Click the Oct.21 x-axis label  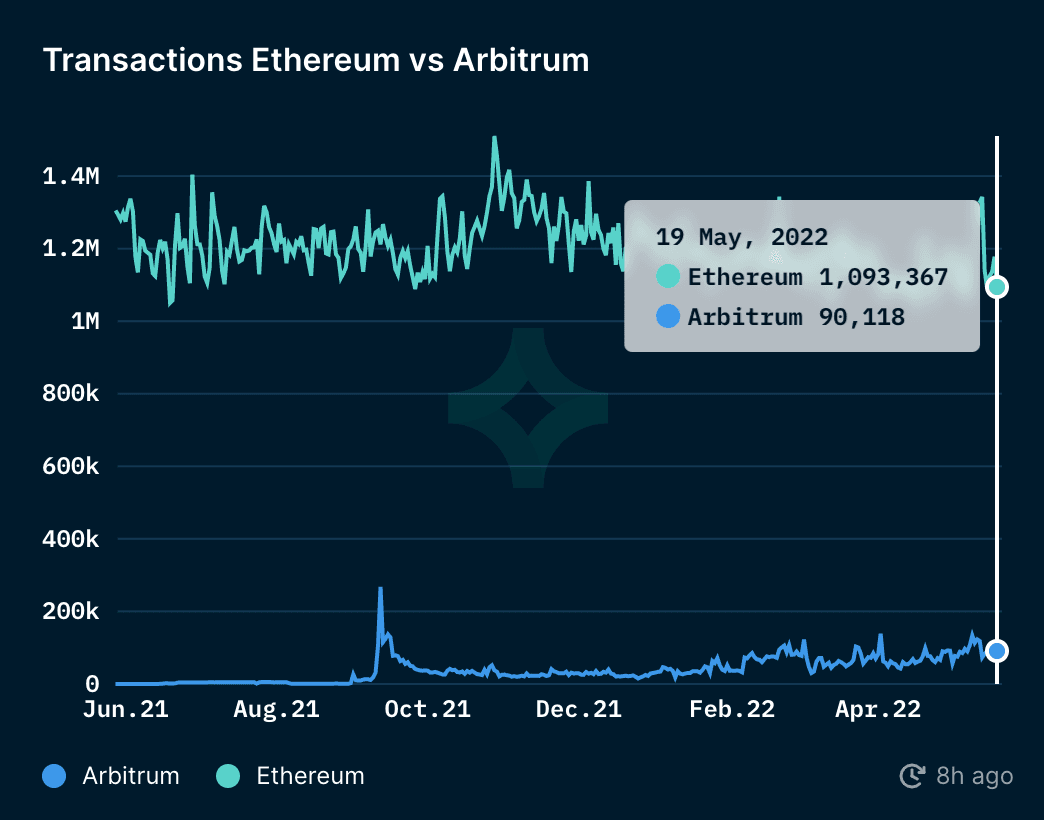(x=427, y=710)
